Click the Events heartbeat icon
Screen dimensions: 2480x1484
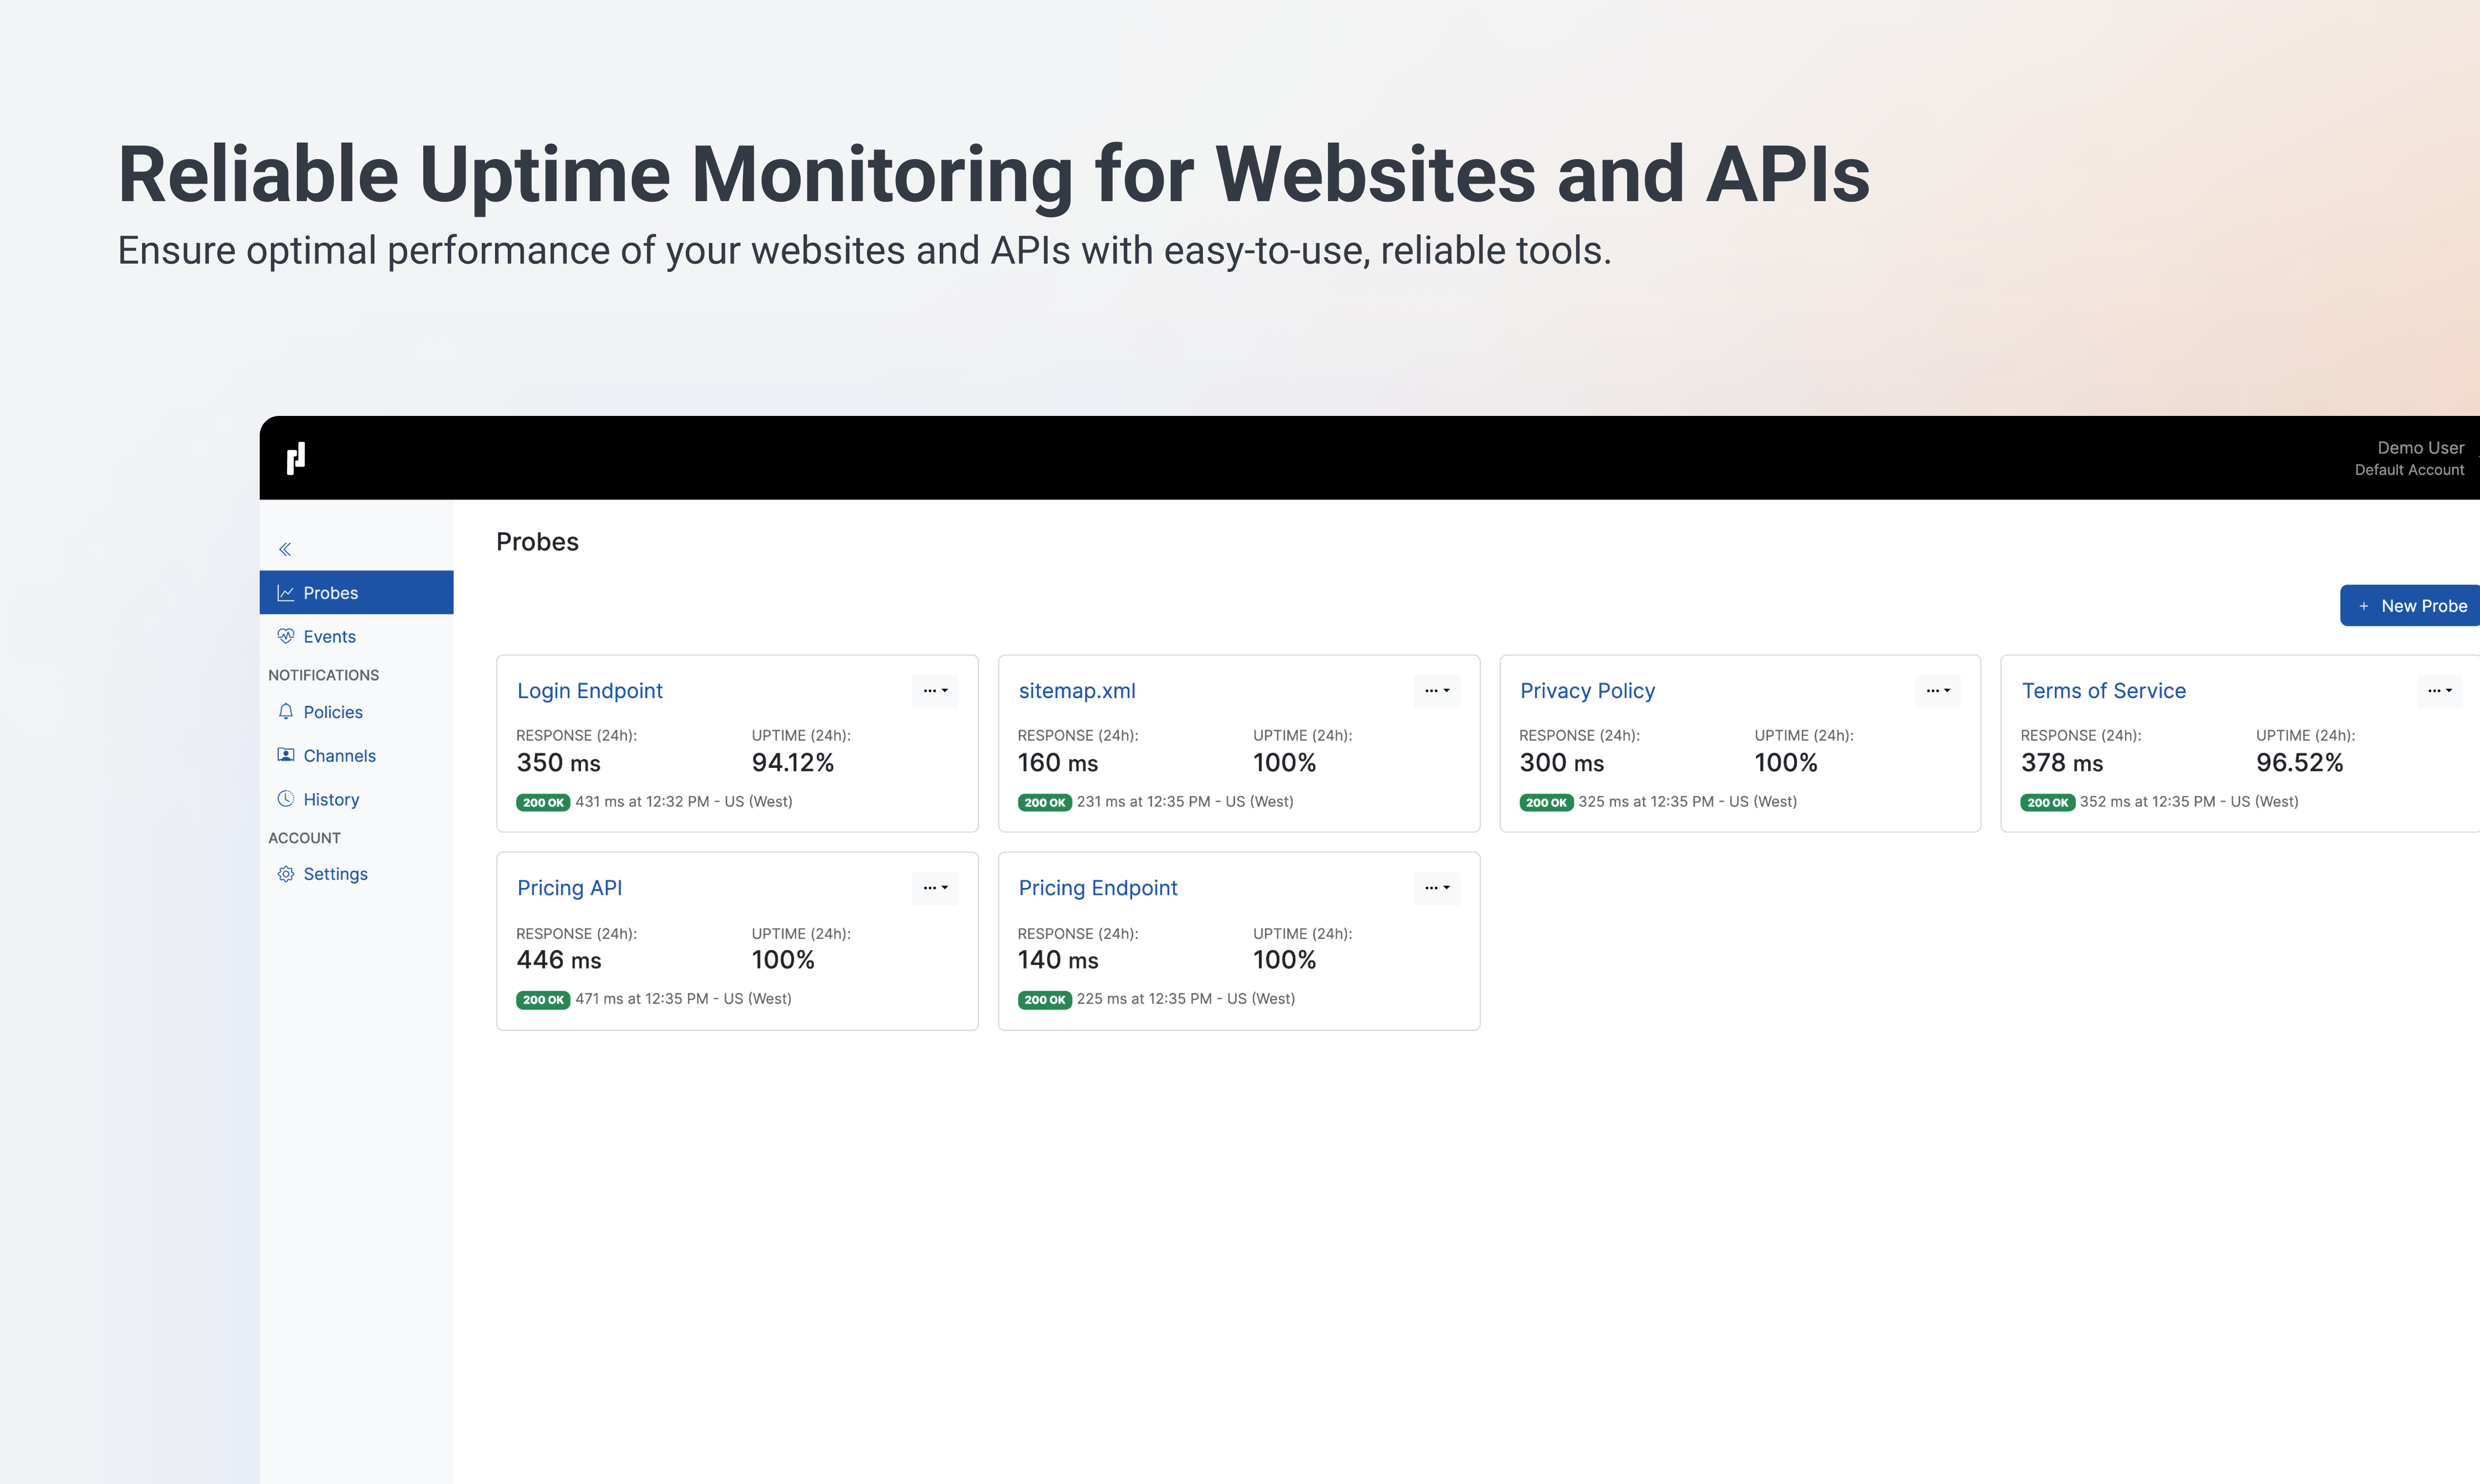click(286, 636)
